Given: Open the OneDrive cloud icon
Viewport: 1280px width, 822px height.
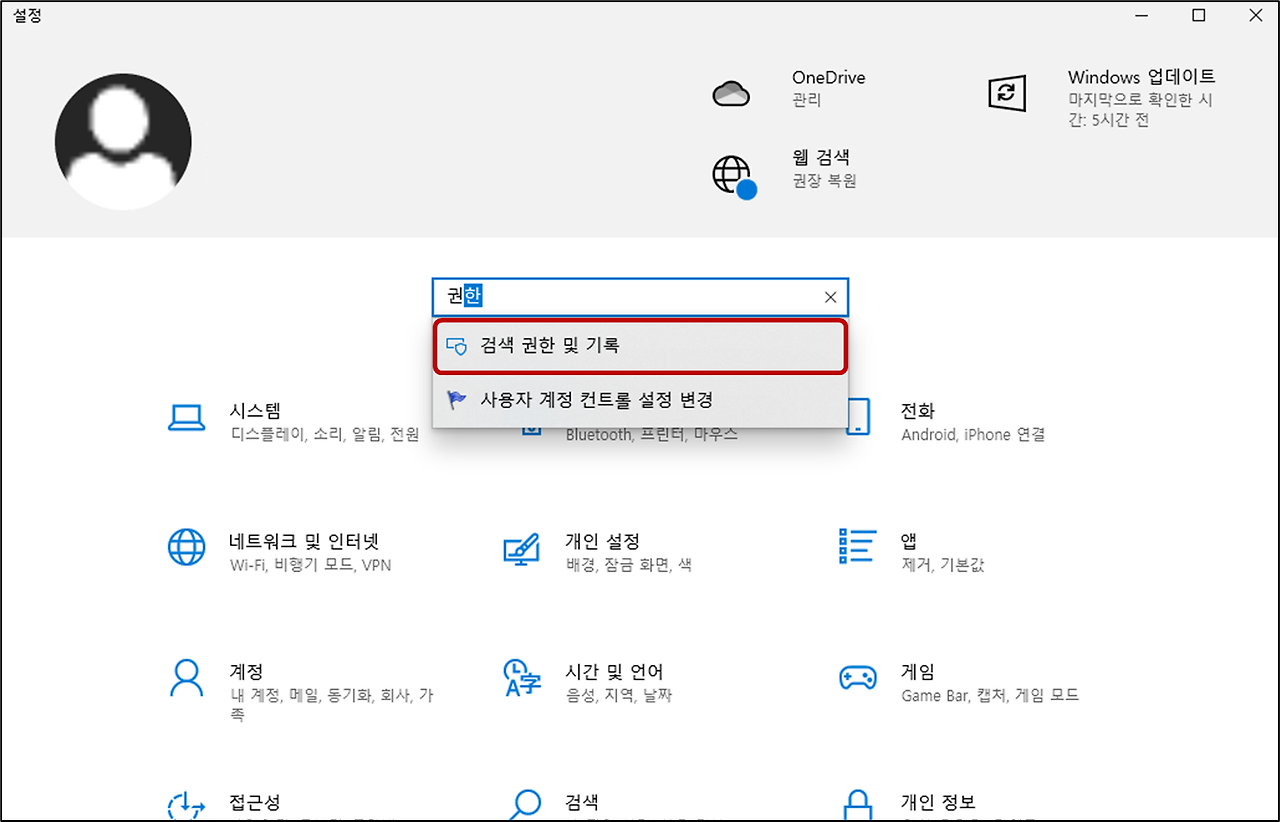Looking at the screenshot, I should click(731, 93).
